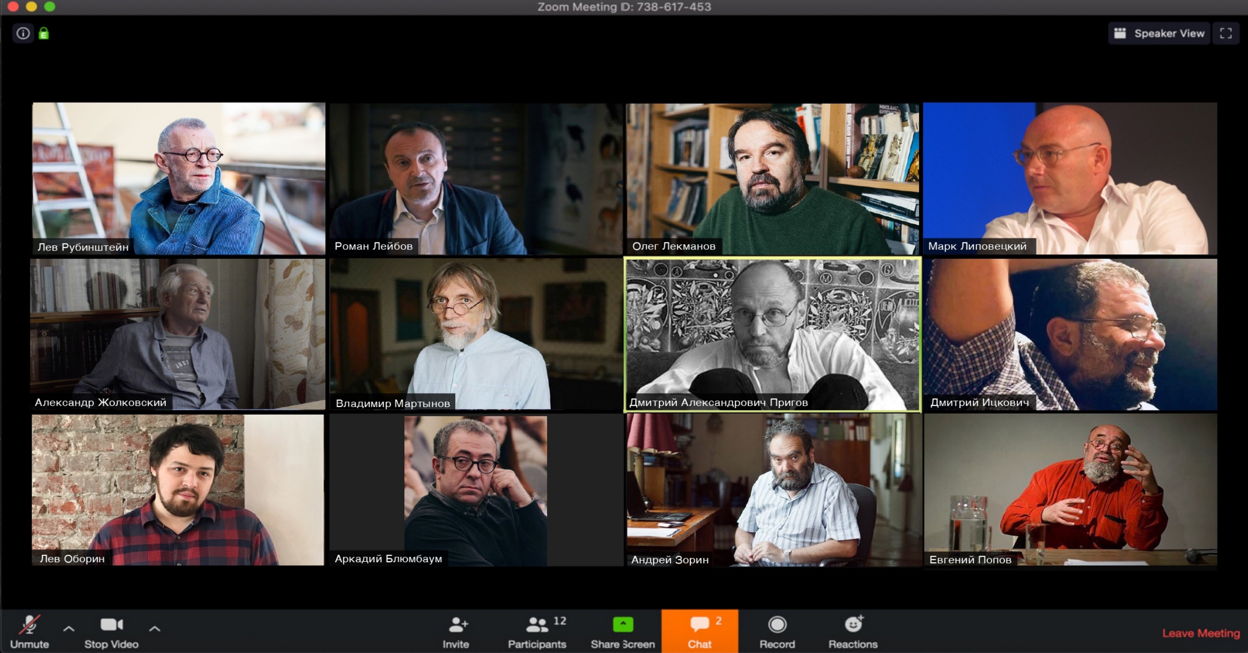
Task: Select Марк Липовецкий video tile
Action: click(x=1070, y=178)
